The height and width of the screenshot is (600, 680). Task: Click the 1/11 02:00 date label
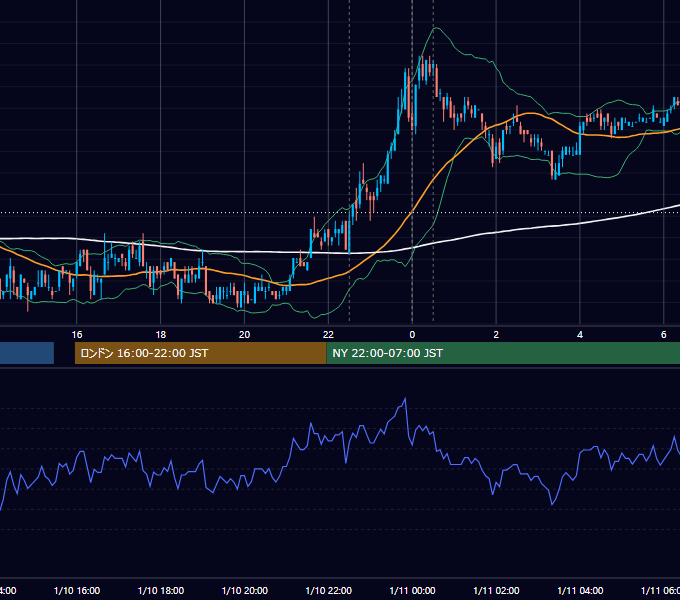point(496,591)
